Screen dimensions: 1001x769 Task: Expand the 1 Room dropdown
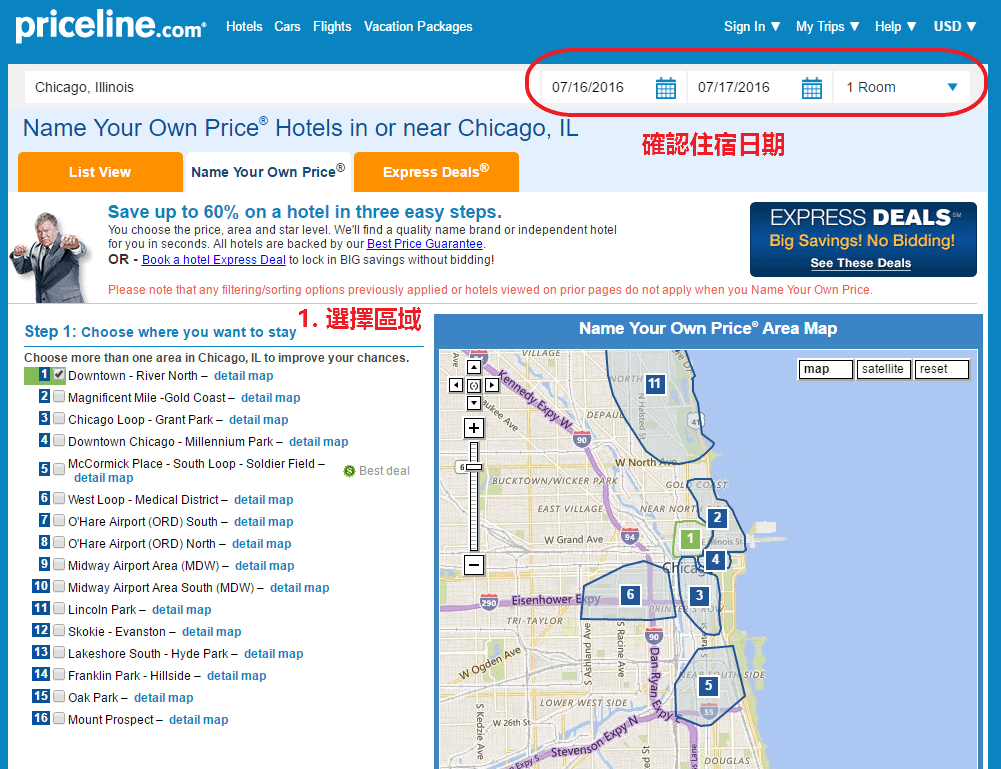(x=901, y=88)
